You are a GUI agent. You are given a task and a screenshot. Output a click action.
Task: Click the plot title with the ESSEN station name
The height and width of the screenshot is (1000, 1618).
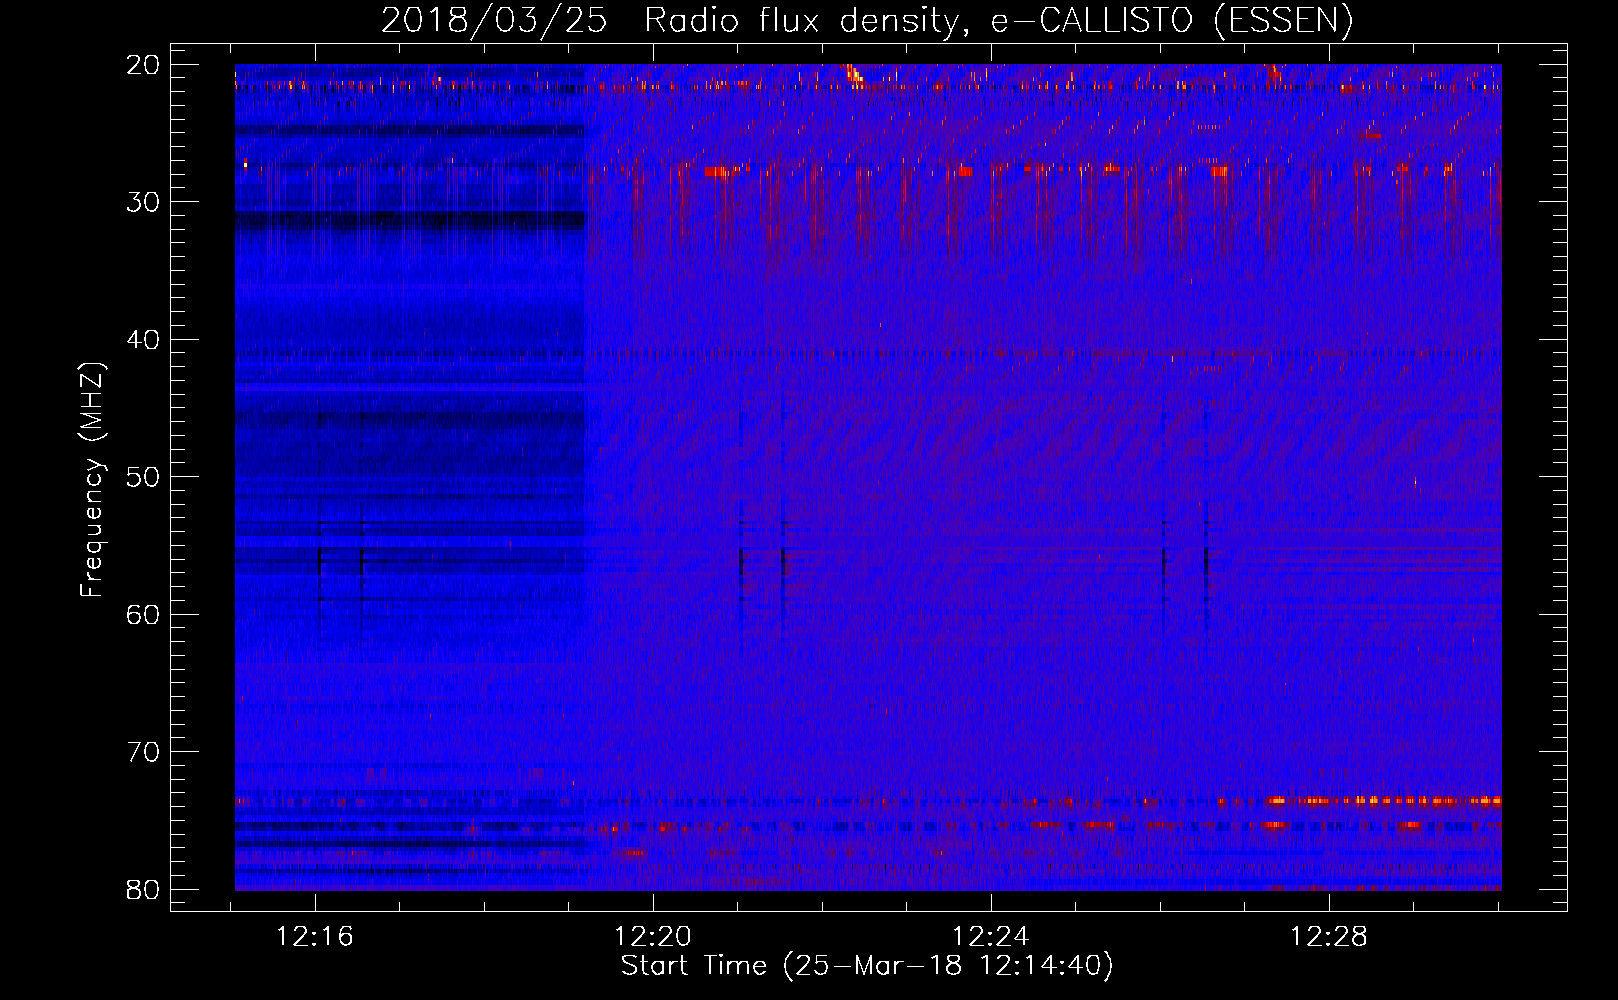867,20
